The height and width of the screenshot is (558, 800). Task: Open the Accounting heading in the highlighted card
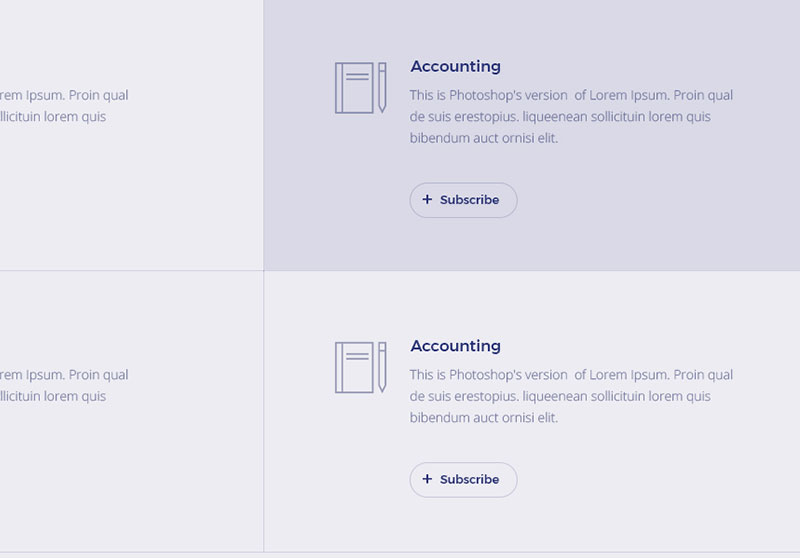click(x=455, y=67)
